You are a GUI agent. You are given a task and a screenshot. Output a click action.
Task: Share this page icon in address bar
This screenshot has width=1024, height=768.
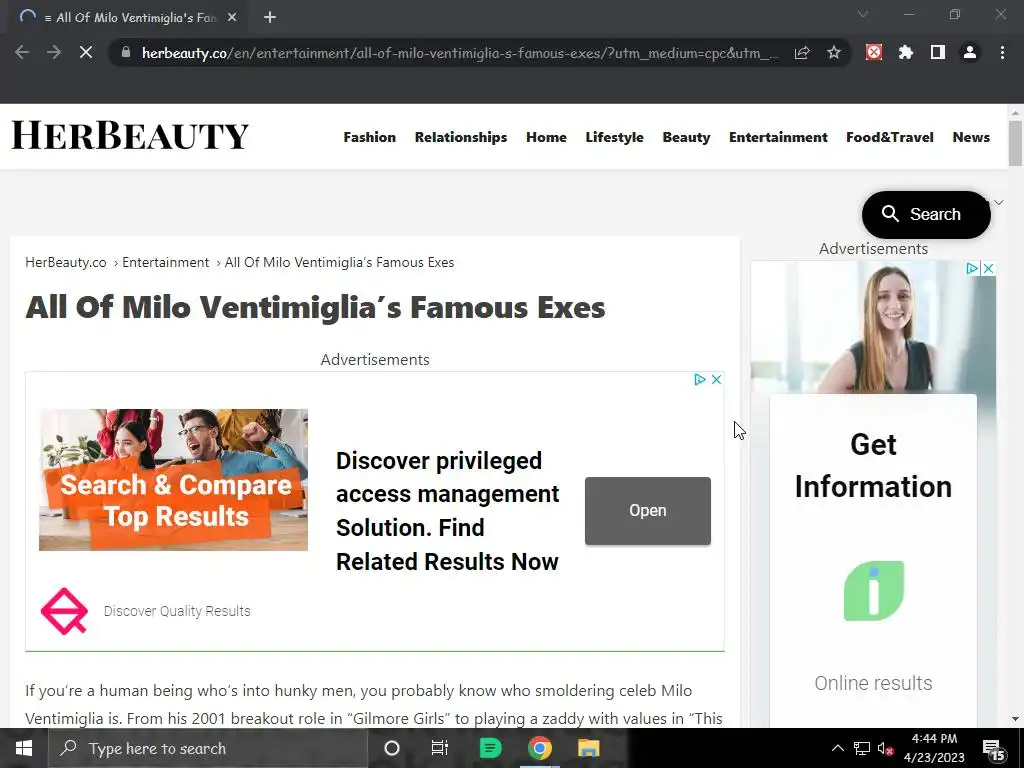pos(802,52)
